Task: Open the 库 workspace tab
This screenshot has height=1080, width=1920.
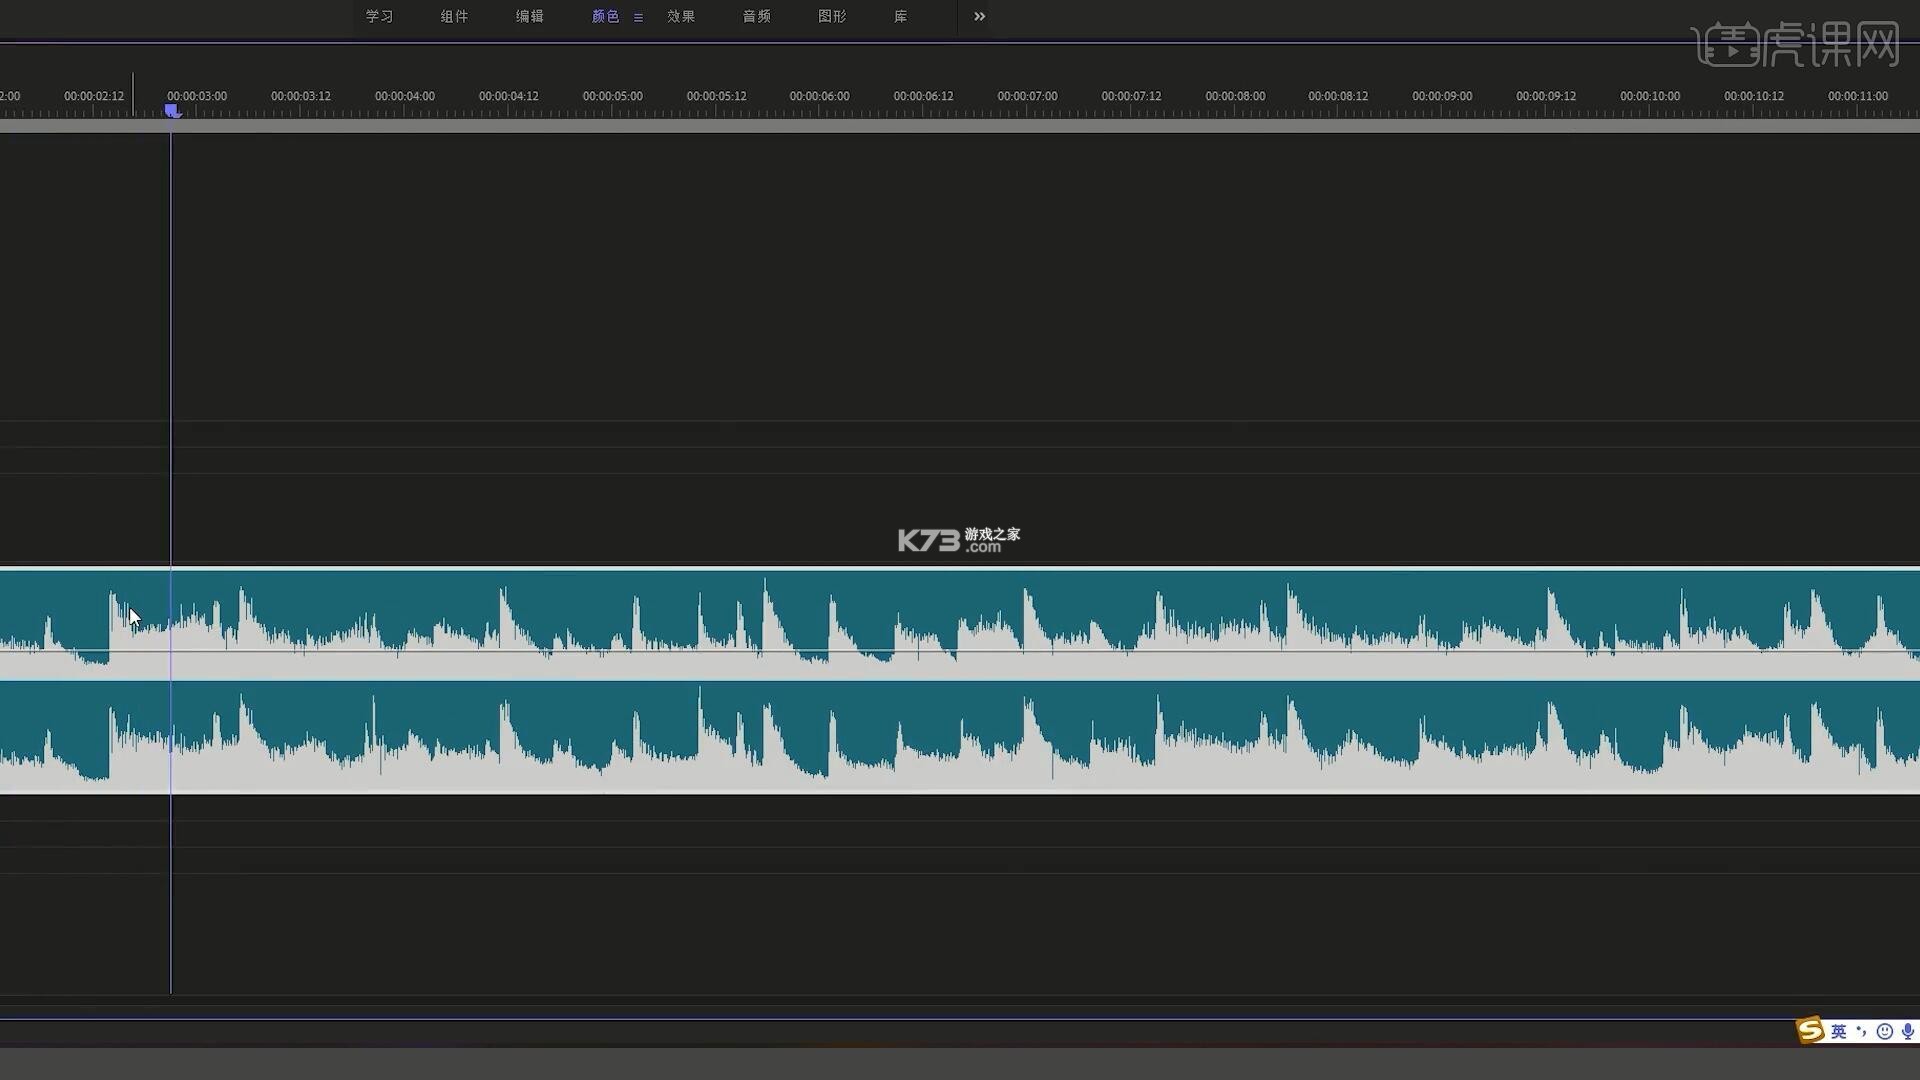Action: point(901,16)
